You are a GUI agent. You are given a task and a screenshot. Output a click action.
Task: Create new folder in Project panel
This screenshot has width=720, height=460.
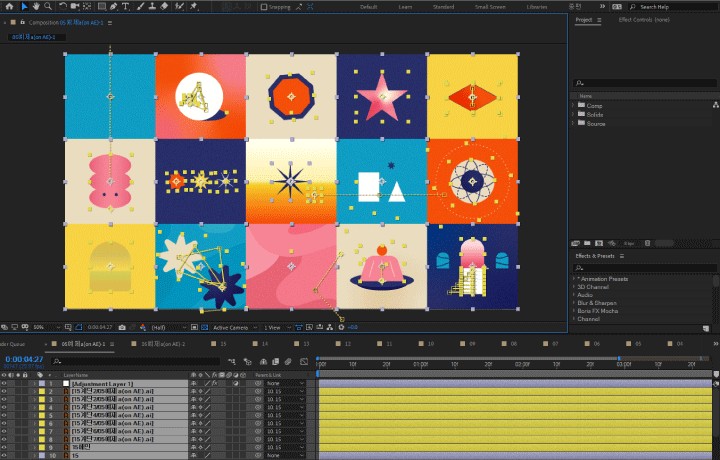point(586,242)
